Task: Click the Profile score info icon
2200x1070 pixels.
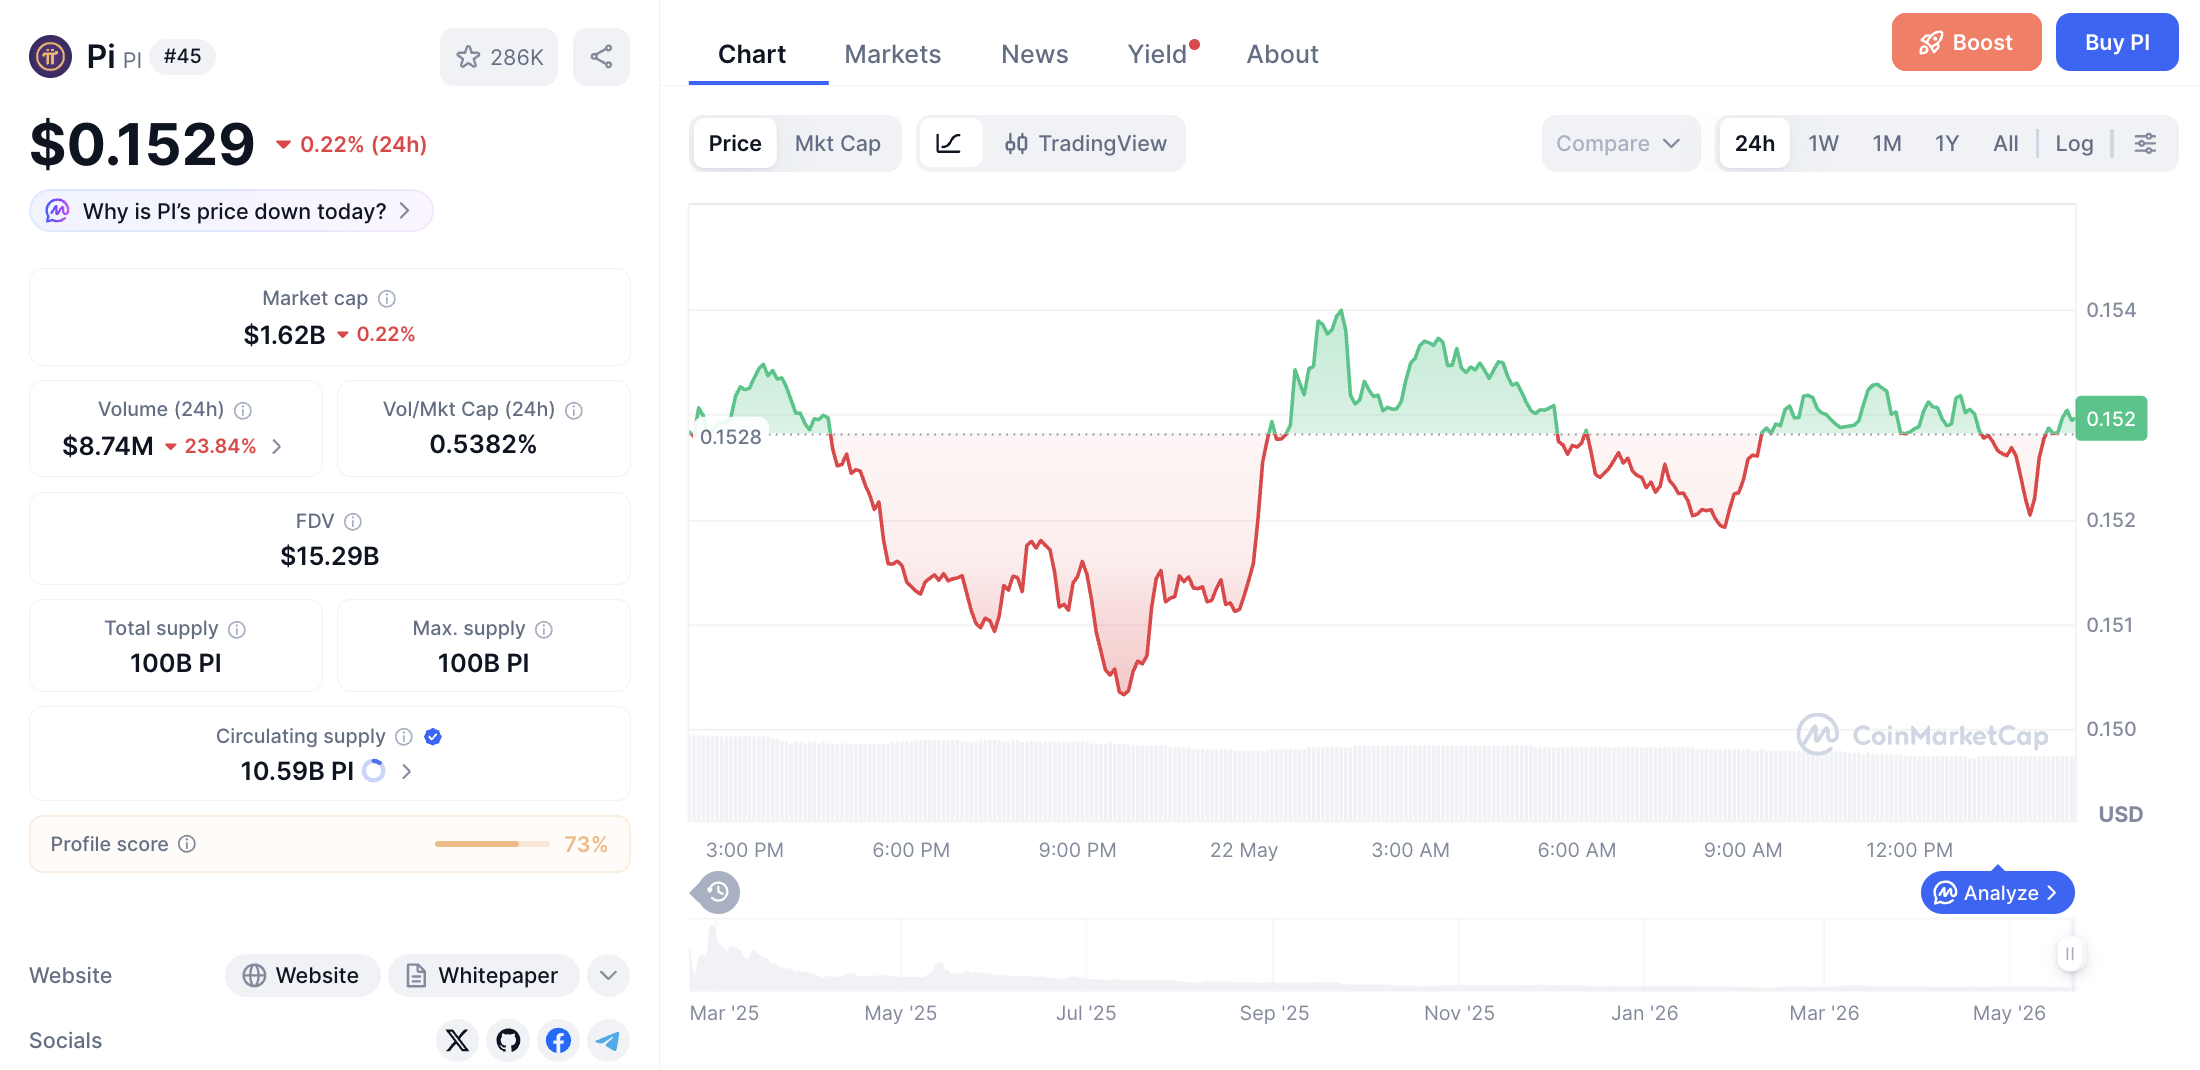Action: click(187, 844)
